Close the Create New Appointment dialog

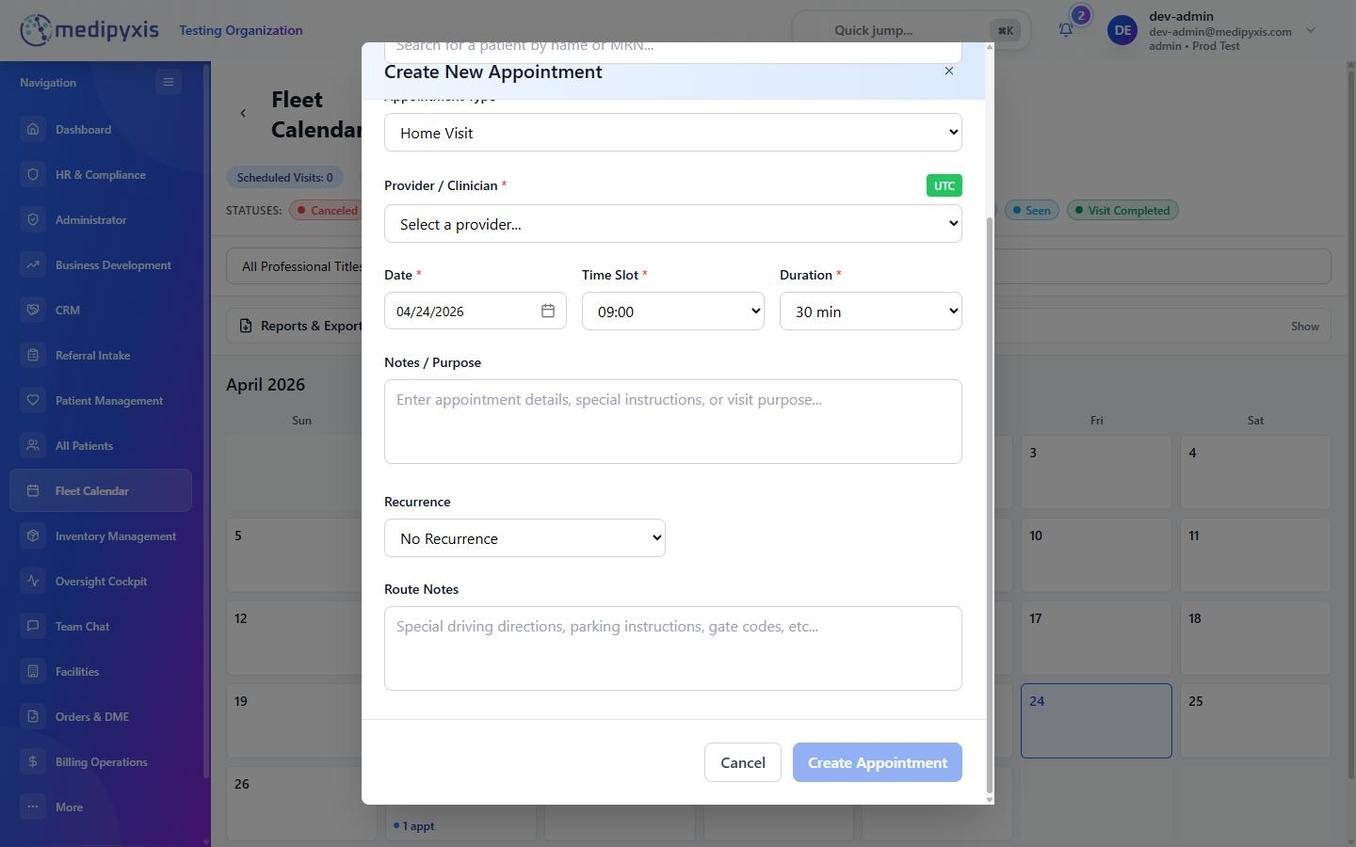pyautogui.click(x=949, y=71)
